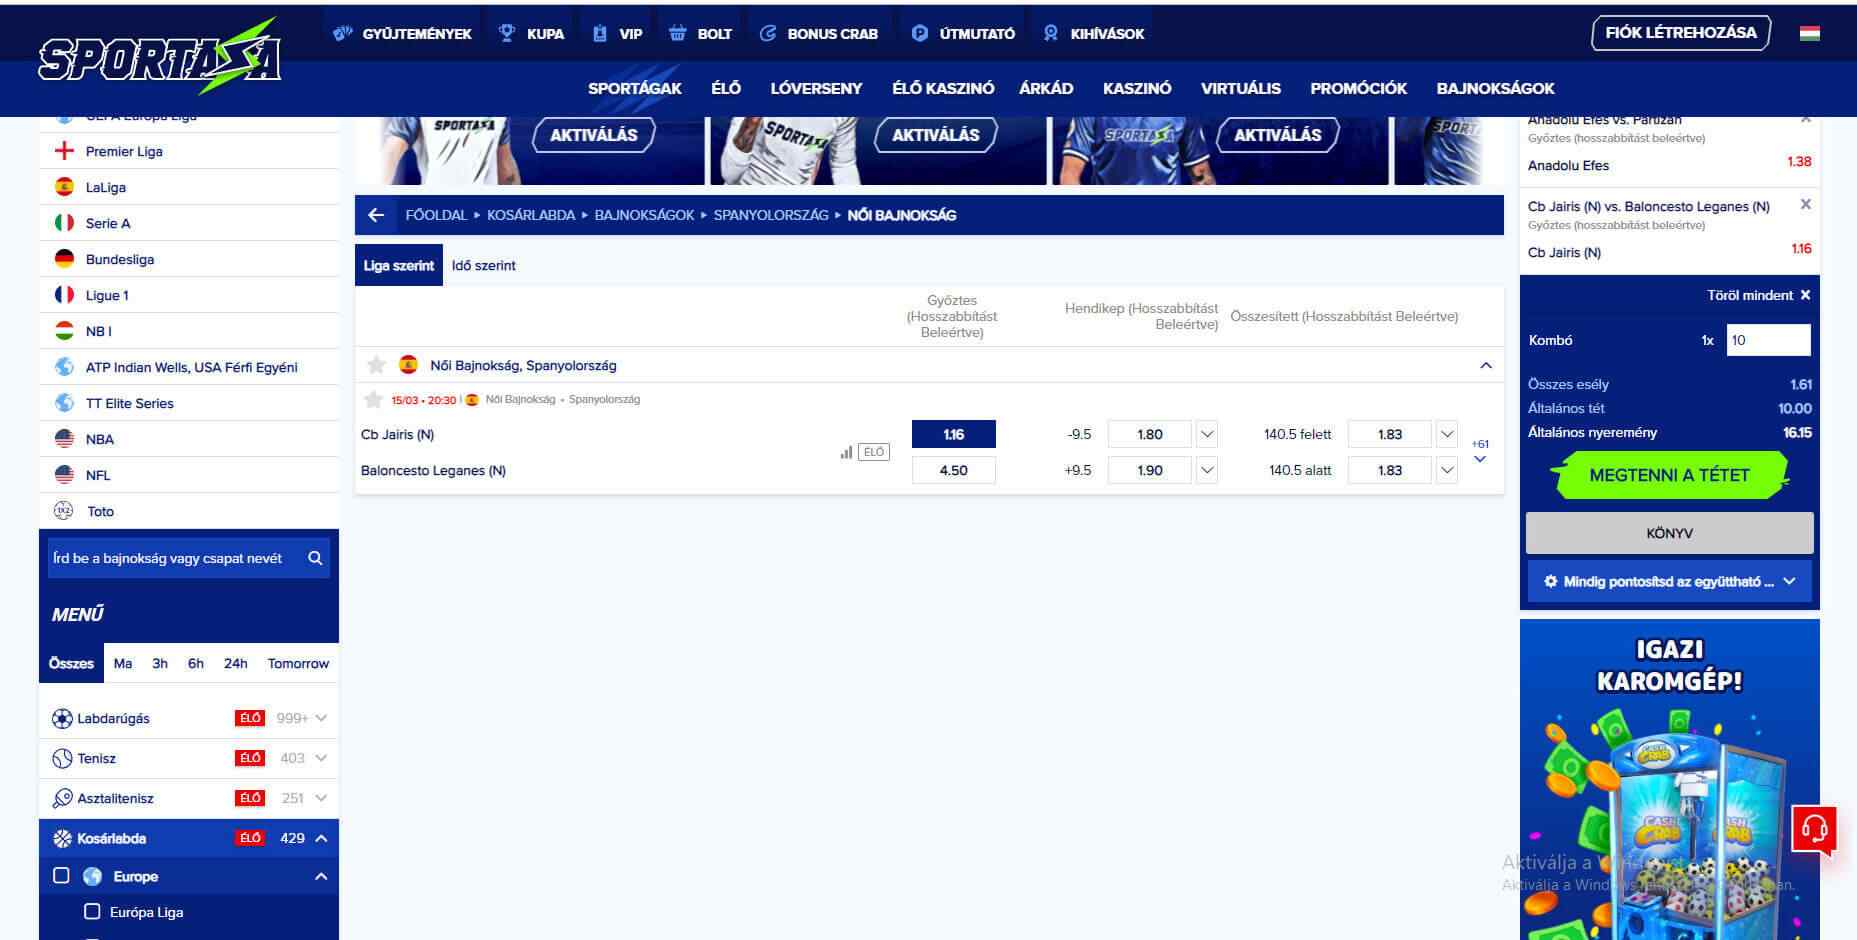
Task: Click the stake amount field
Action: [x=1768, y=340]
